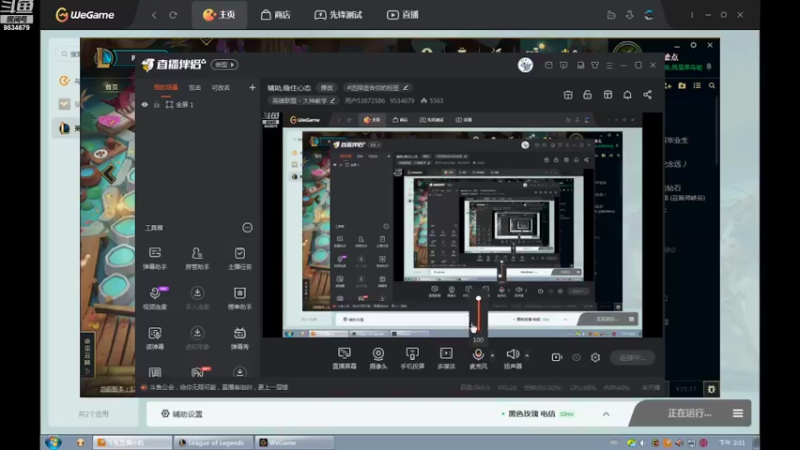Open the gift box icon in toolbar
The width and height of the screenshot is (800, 450).
click(568, 95)
